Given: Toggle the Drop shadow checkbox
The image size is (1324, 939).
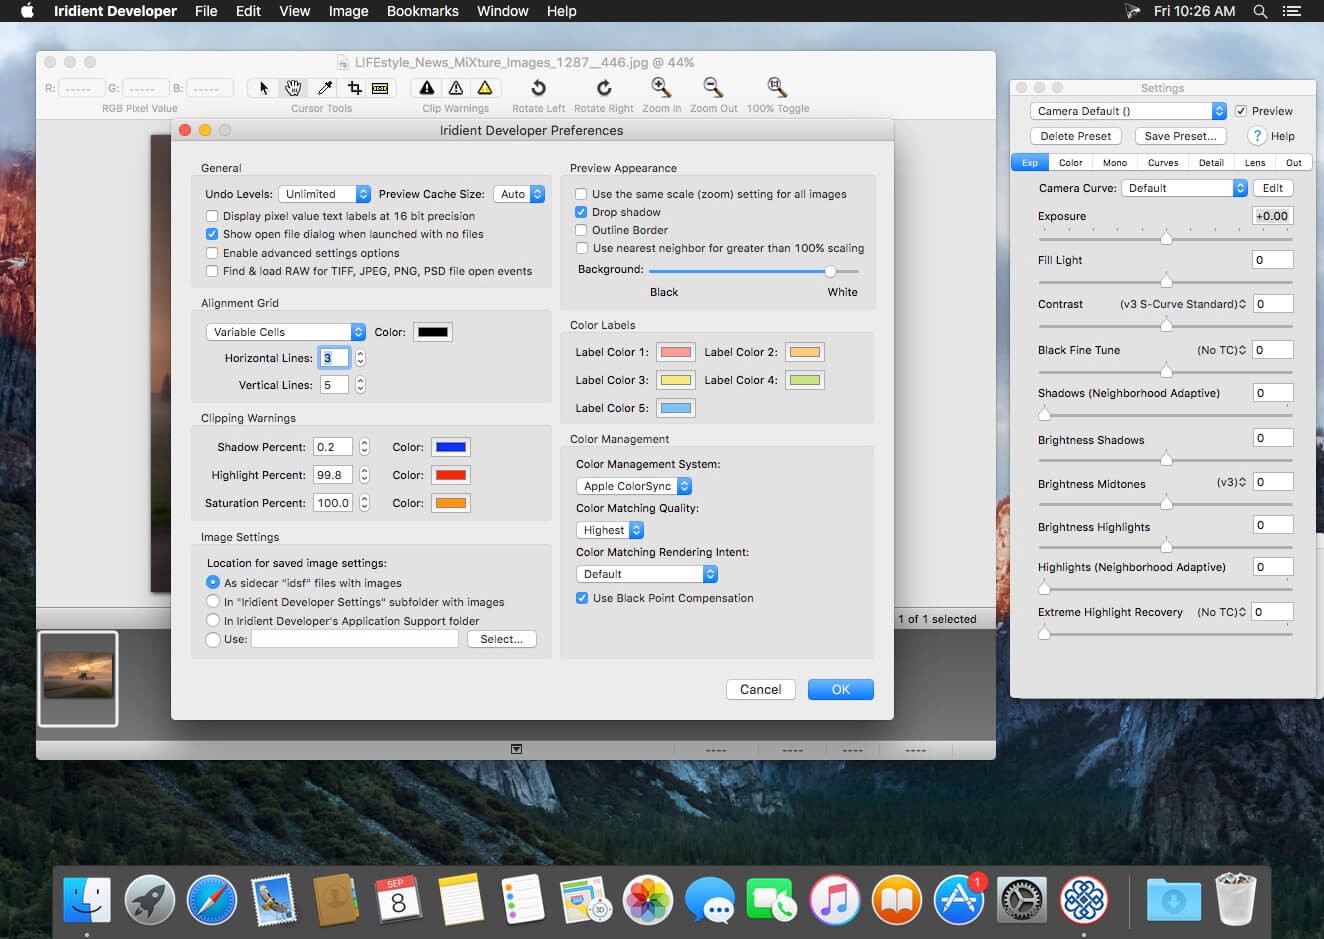Looking at the screenshot, I should [x=581, y=212].
